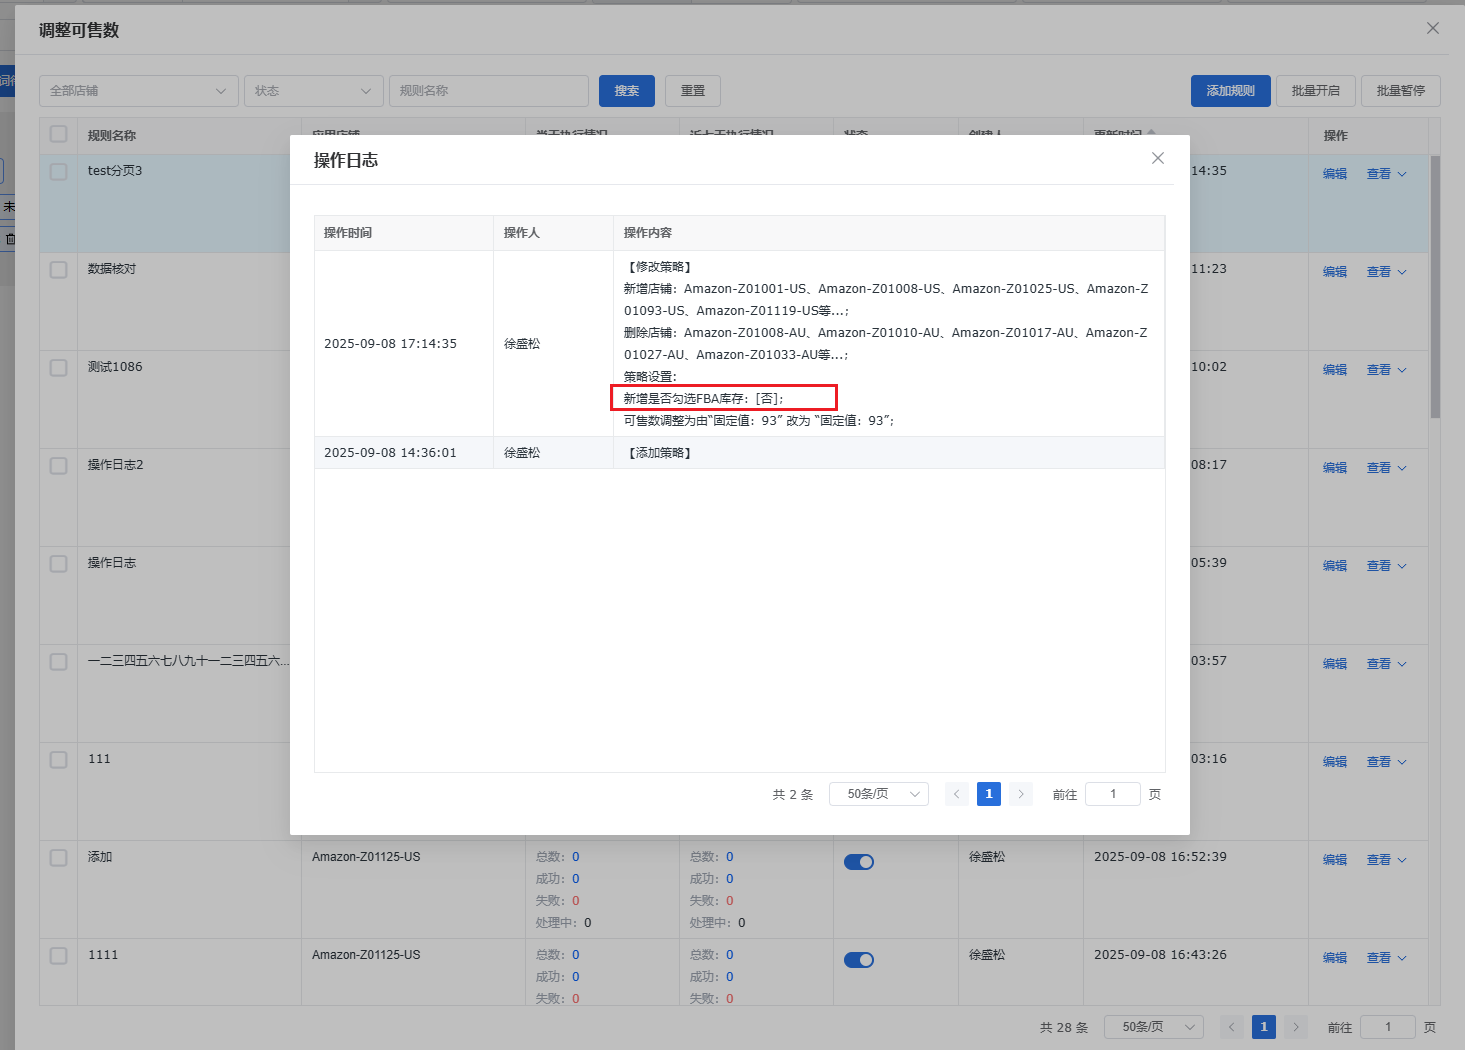Expand 查看 menu for test分页3 row
This screenshot has height=1050, width=1465.
coord(1387,174)
